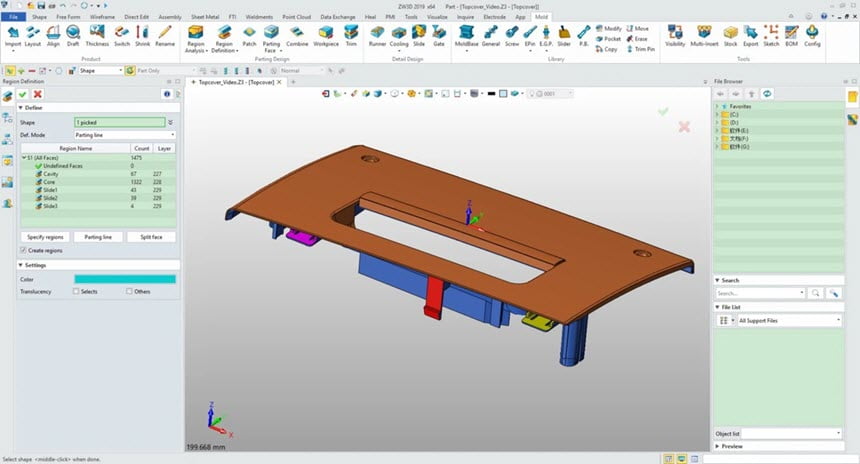
Task: Collapse the Settings section
Action: [x=20, y=265]
